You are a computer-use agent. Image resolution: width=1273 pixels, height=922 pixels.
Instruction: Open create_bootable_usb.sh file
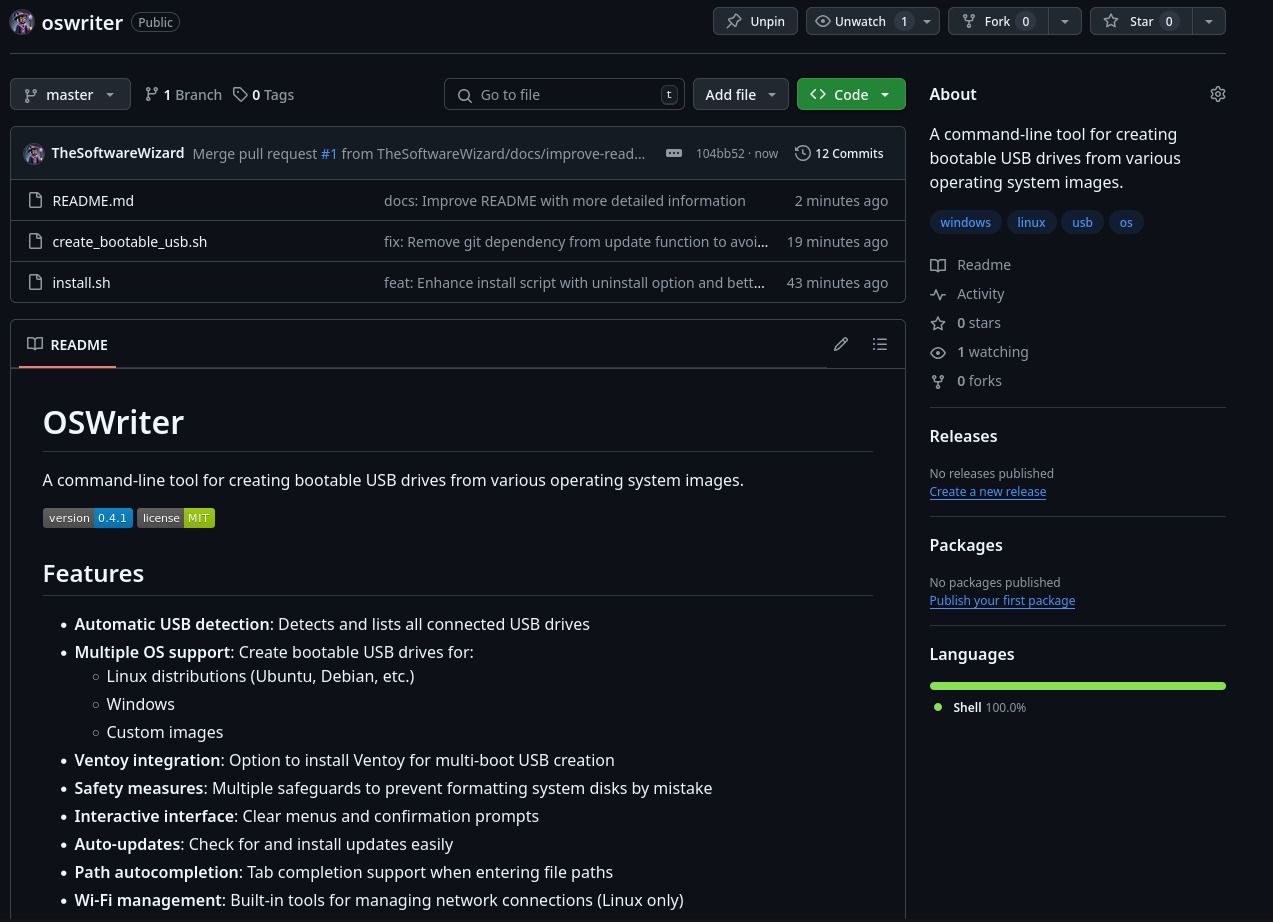click(x=130, y=241)
